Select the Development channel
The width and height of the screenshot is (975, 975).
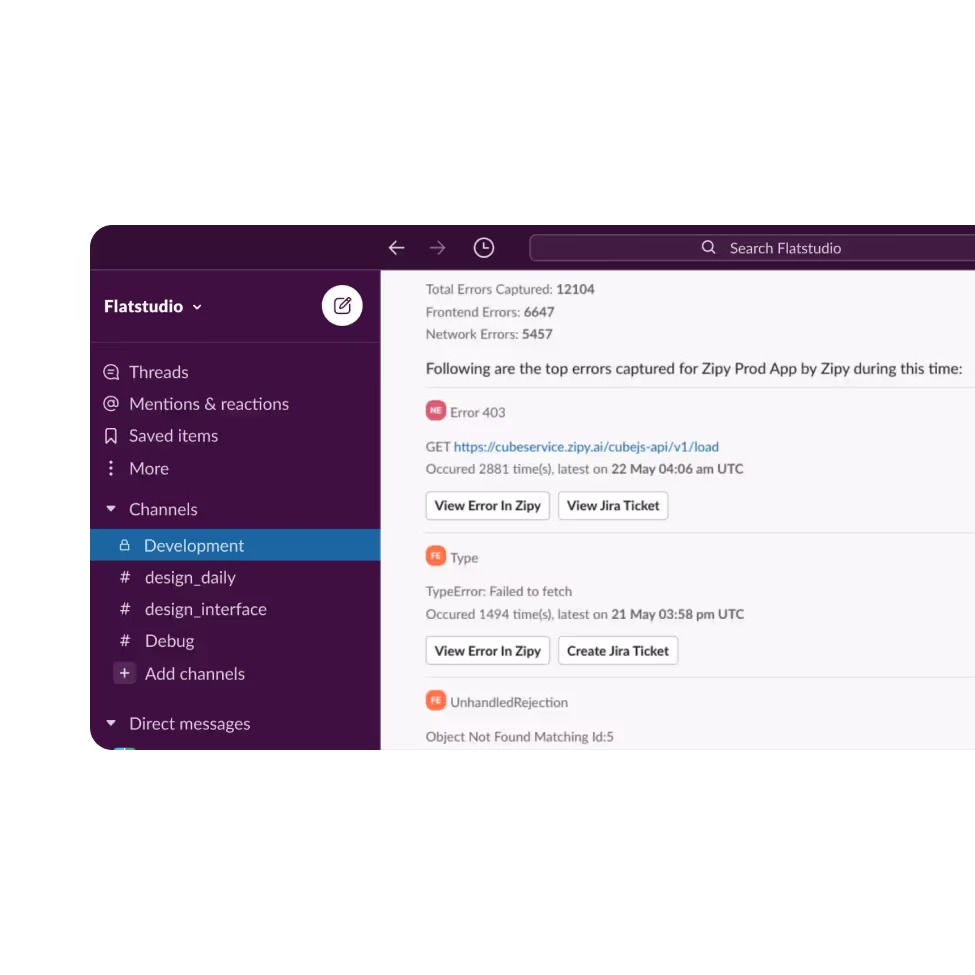point(235,545)
